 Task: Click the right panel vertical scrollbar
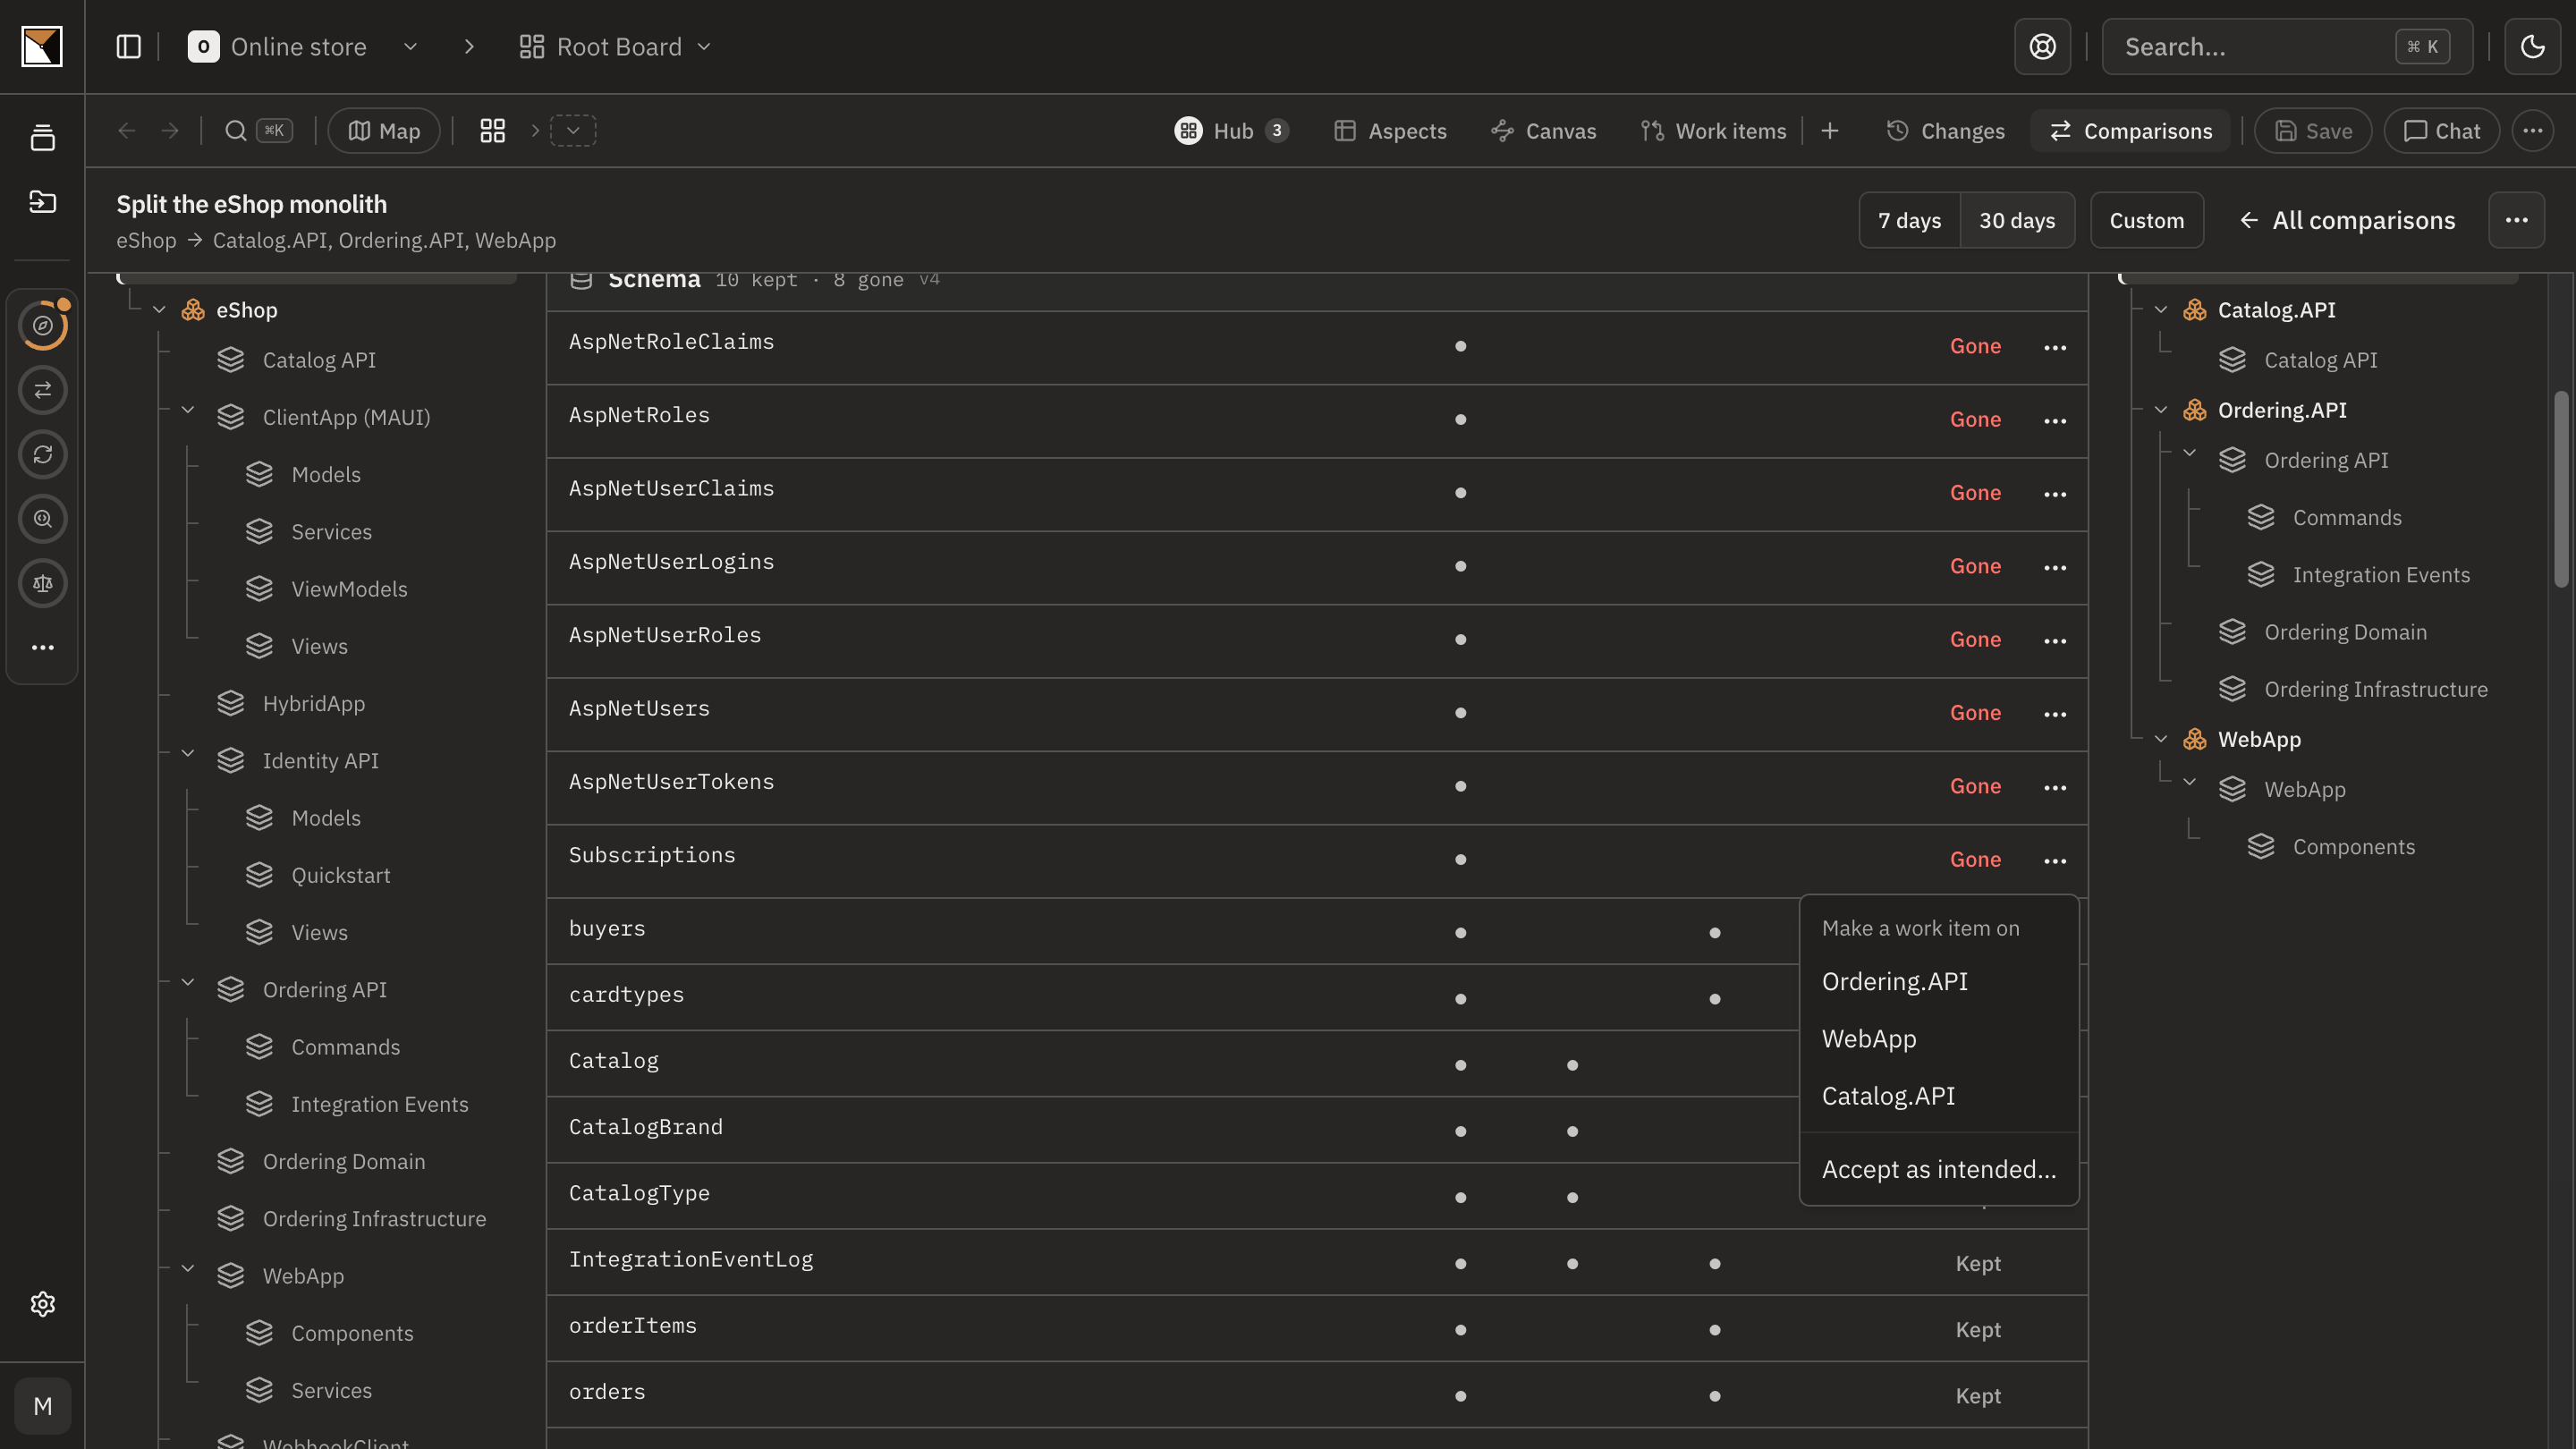click(2560, 488)
